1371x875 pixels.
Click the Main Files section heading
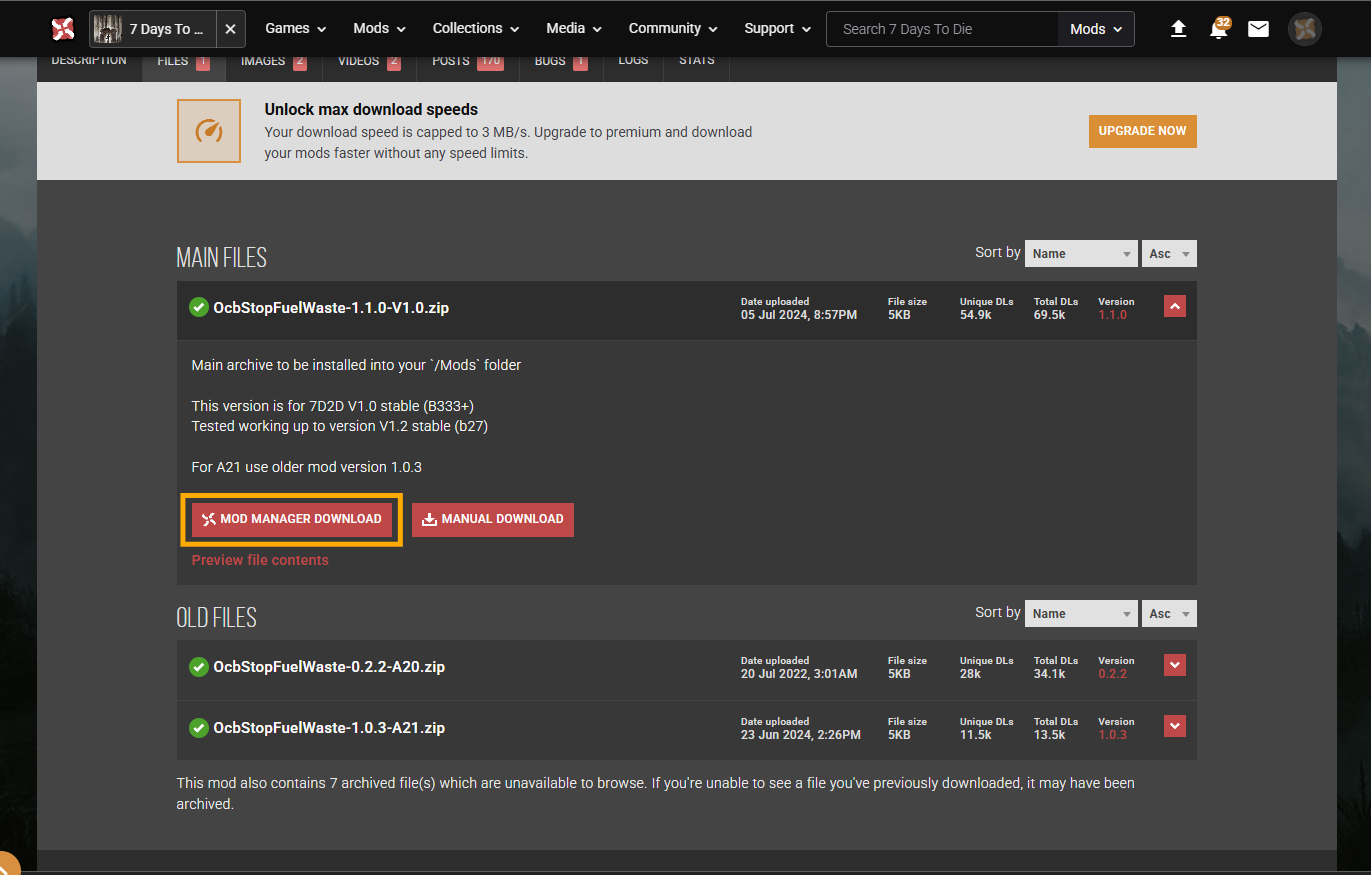click(x=222, y=258)
